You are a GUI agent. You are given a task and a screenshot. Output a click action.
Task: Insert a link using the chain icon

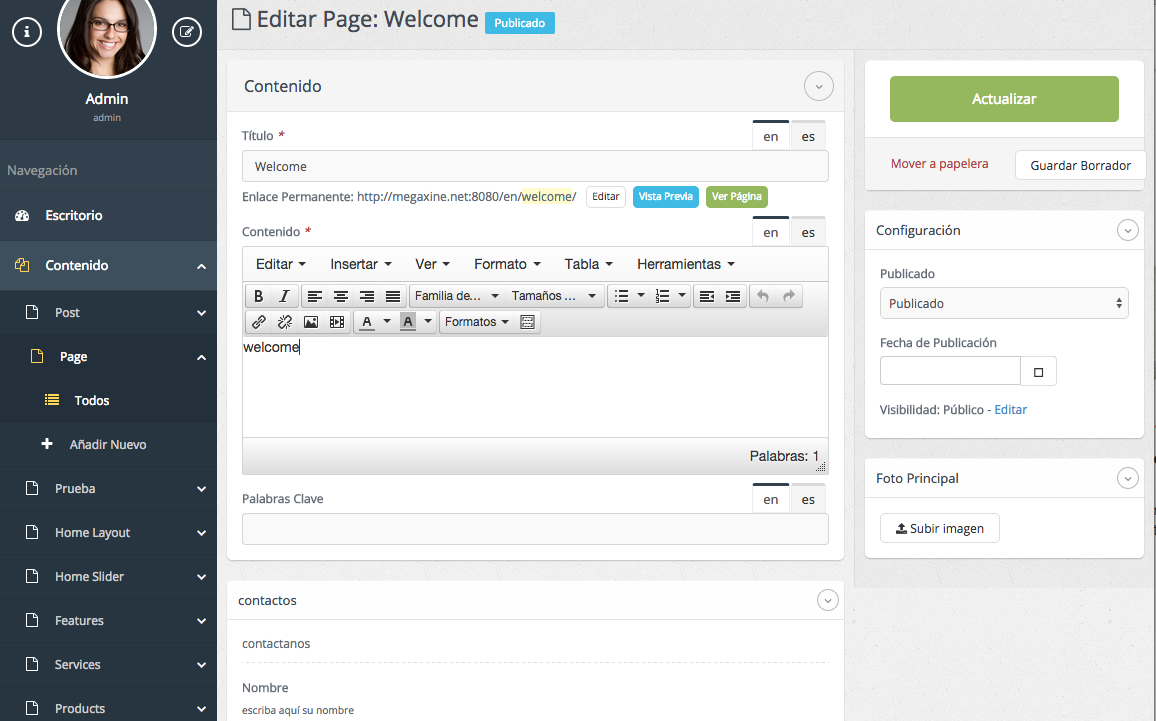259,322
